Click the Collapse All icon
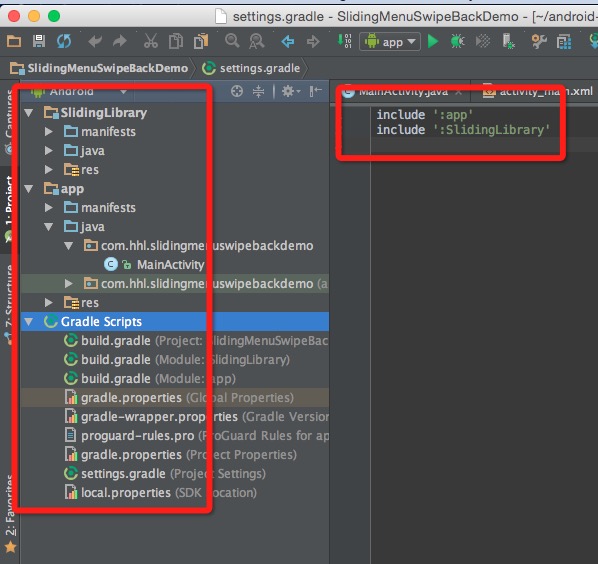Viewport: 598px width, 564px height. [x=258, y=91]
